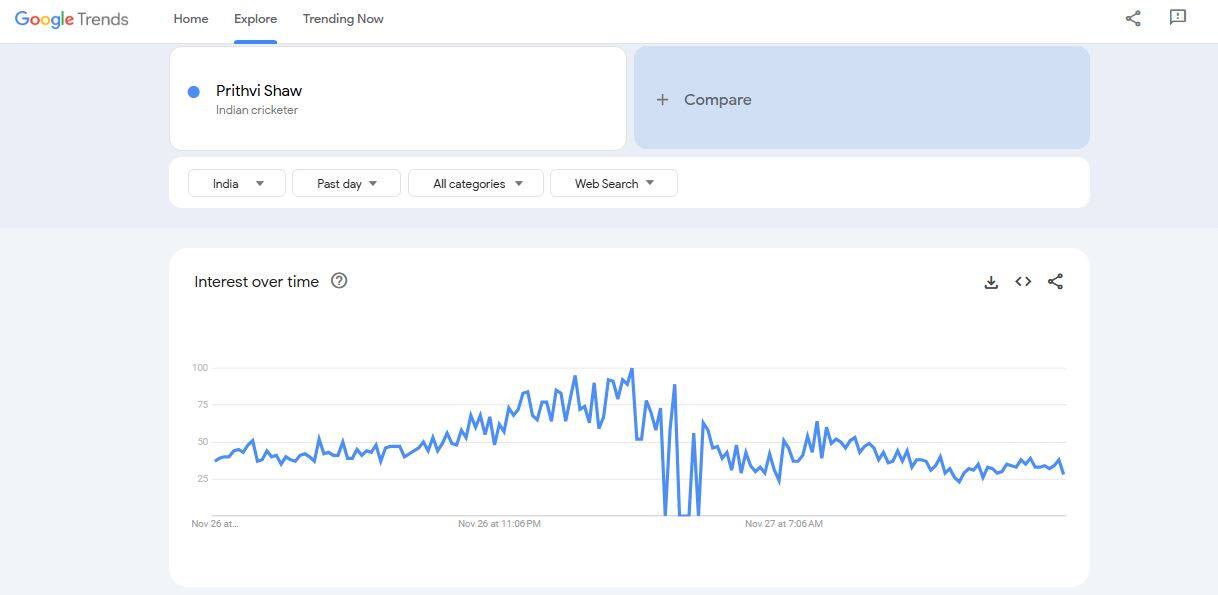The height and width of the screenshot is (595, 1218).
Task: Click the share icon in top header
Action: coord(1133,18)
